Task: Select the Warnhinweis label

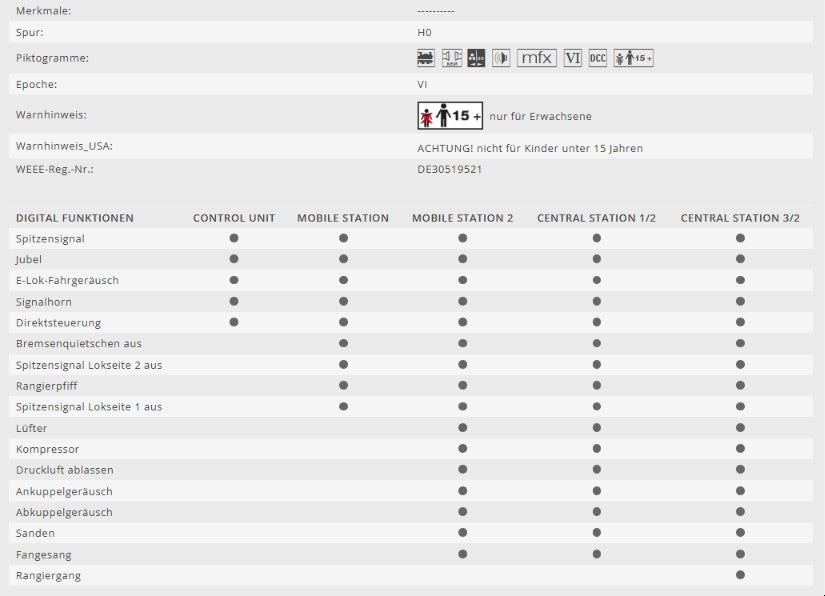Action: [x=51, y=115]
